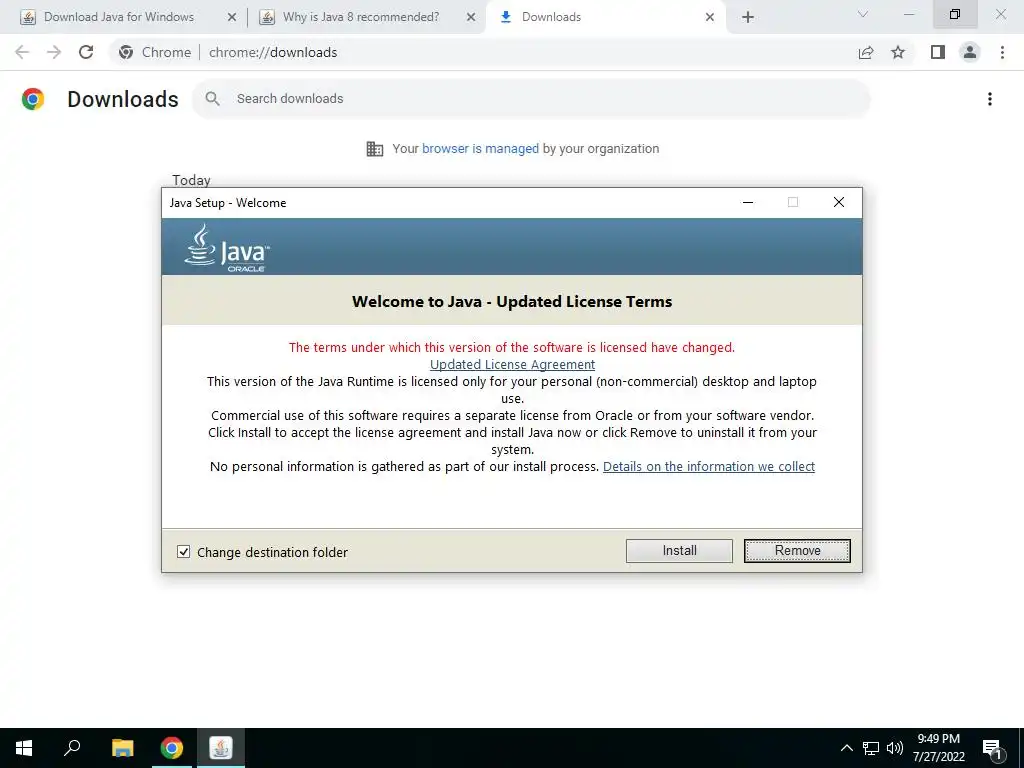
Task: Open File Explorer from the taskbar
Action: [122, 748]
